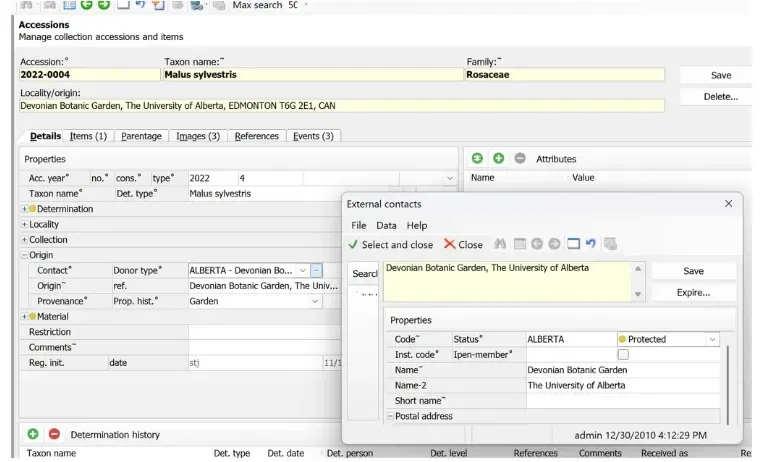Switch to the References tab
This screenshot has height=462, width=762.
257,136
